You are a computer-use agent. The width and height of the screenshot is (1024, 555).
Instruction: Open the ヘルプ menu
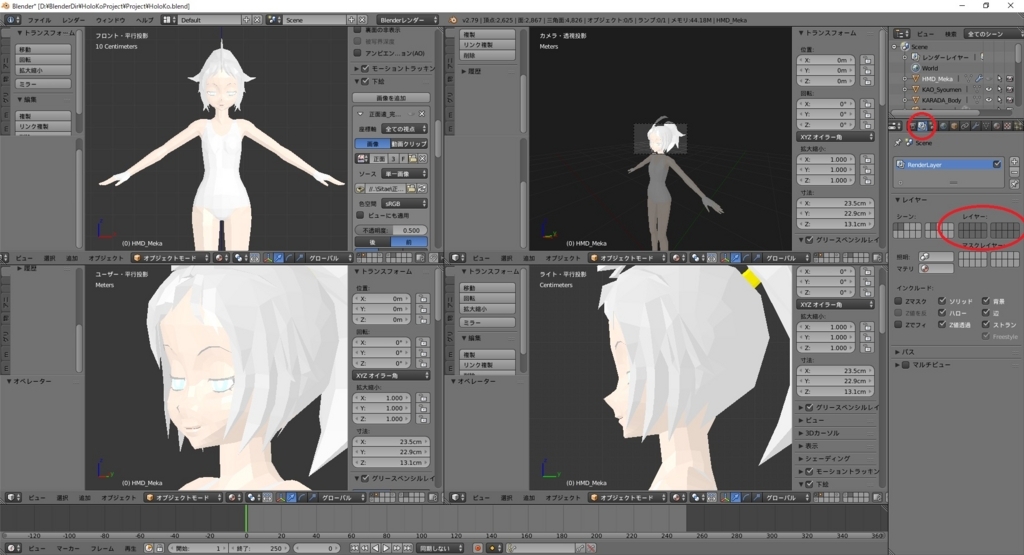[144, 20]
